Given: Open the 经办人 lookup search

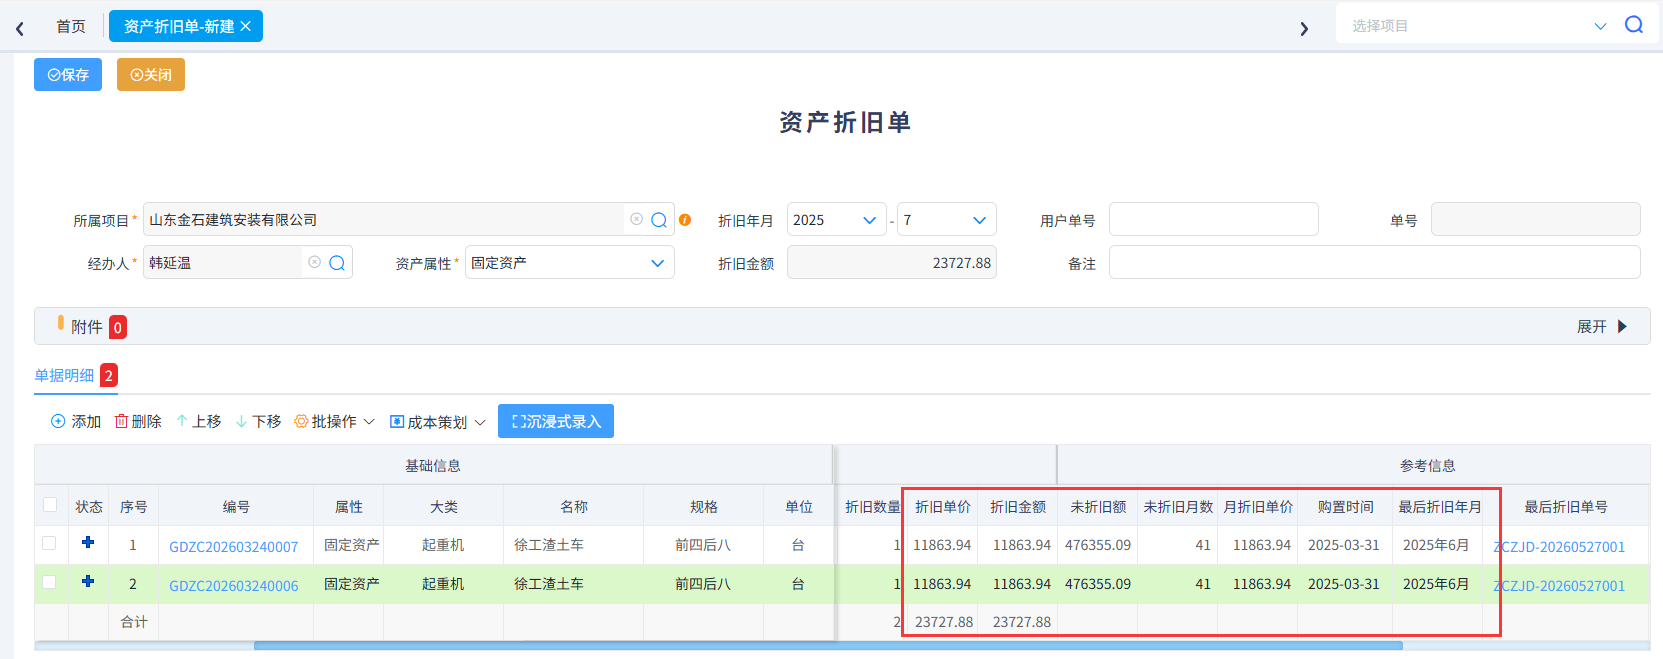Looking at the screenshot, I should pos(337,263).
